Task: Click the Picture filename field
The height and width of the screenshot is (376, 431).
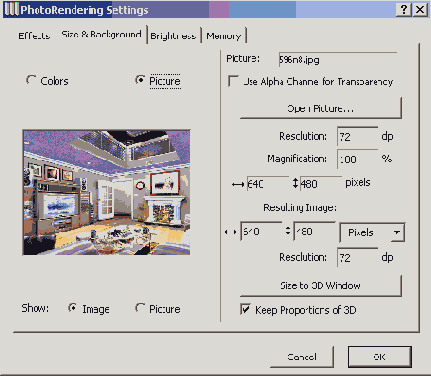Action: pos(338,60)
